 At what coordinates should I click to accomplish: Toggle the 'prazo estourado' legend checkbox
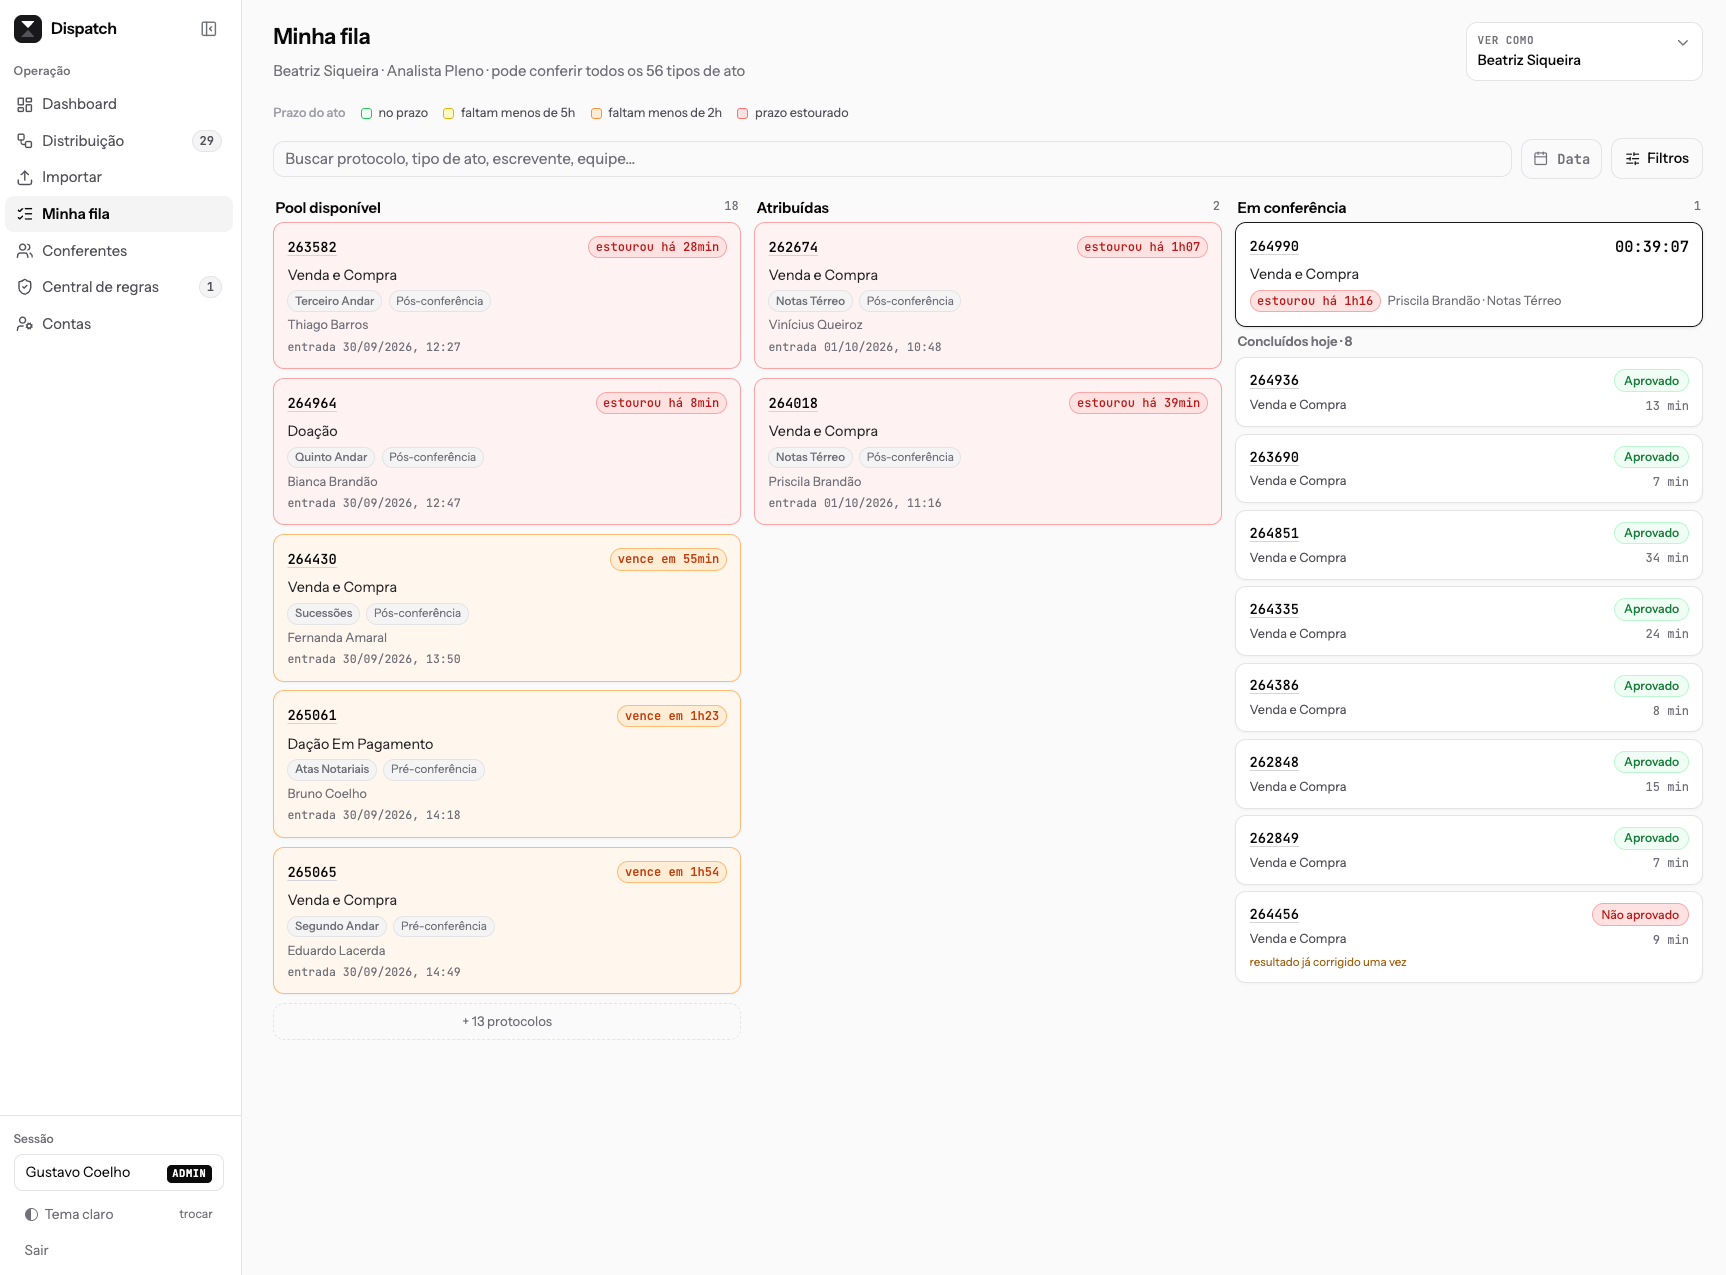[743, 113]
